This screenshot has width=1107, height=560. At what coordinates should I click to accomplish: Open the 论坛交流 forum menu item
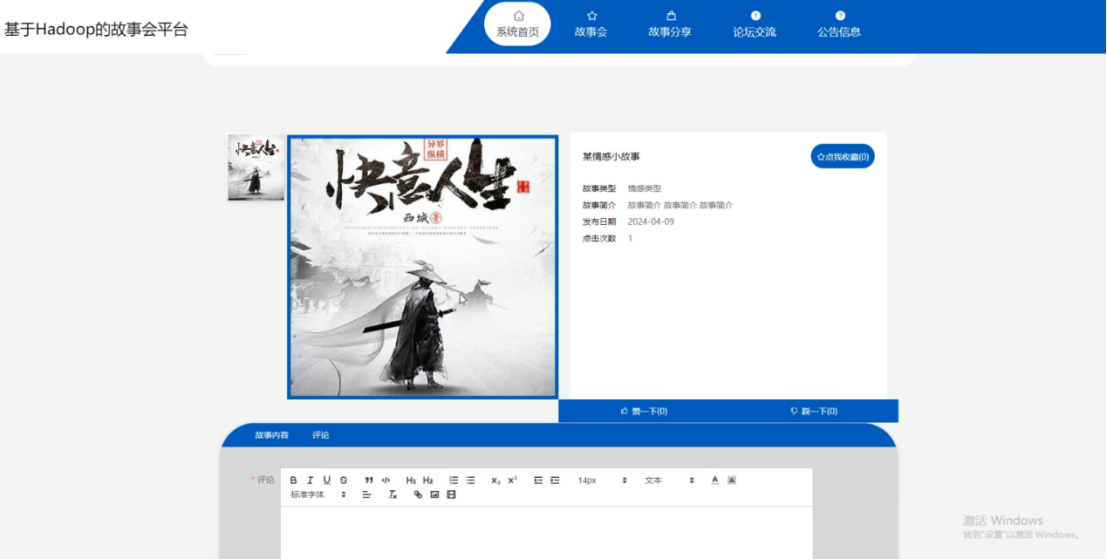click(x=755, y=24)
